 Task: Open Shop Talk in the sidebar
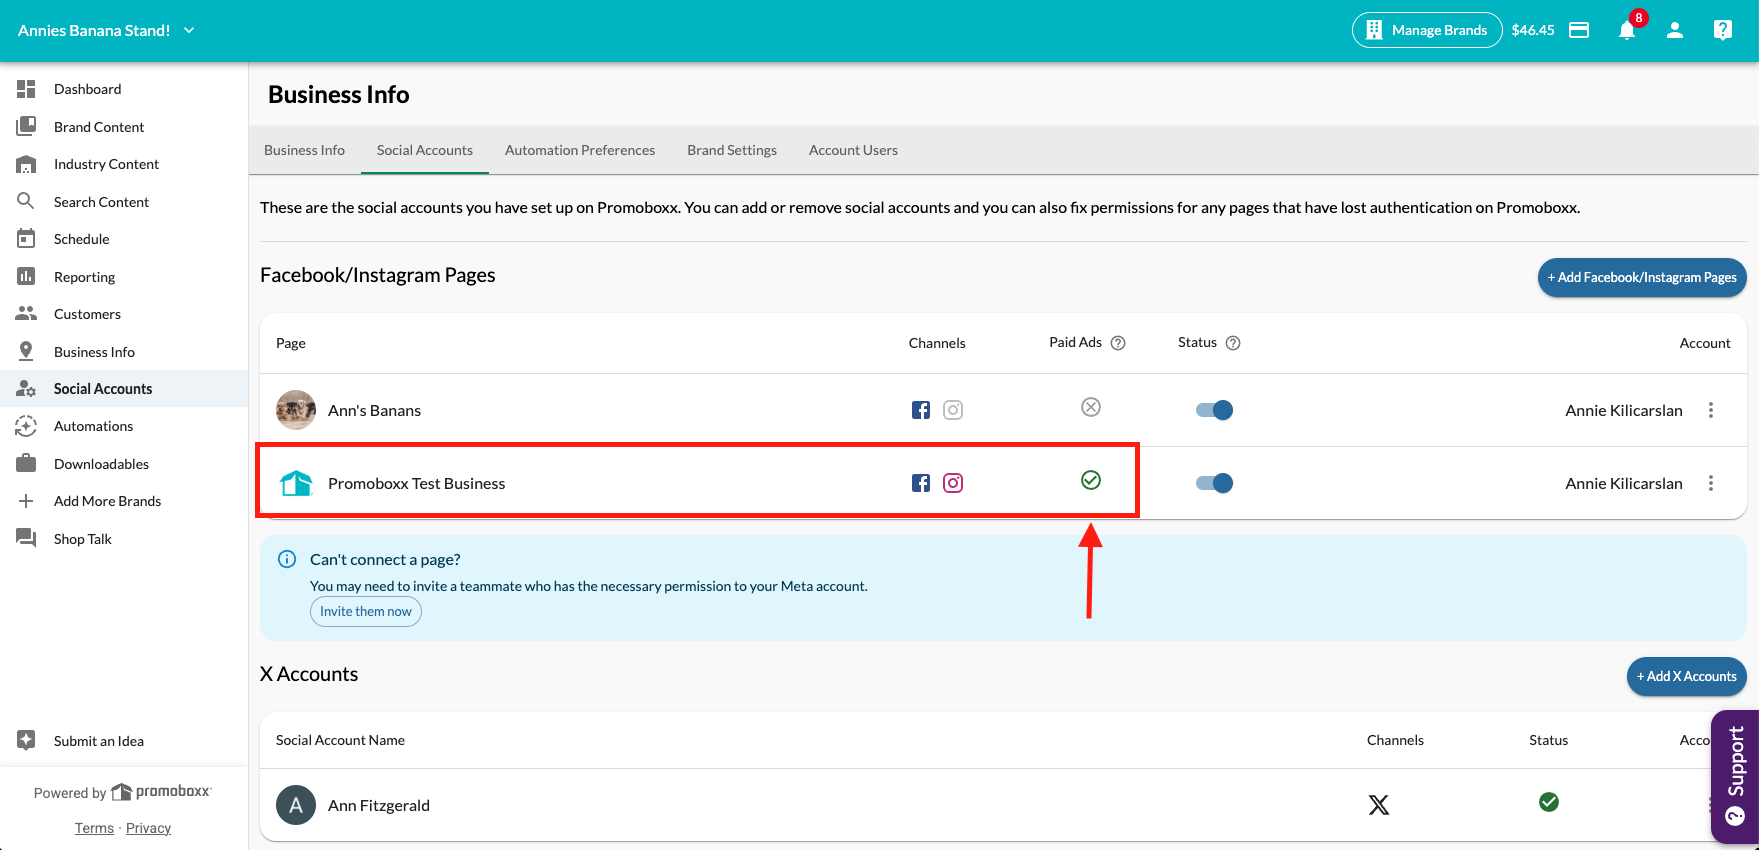pos(124,539)
